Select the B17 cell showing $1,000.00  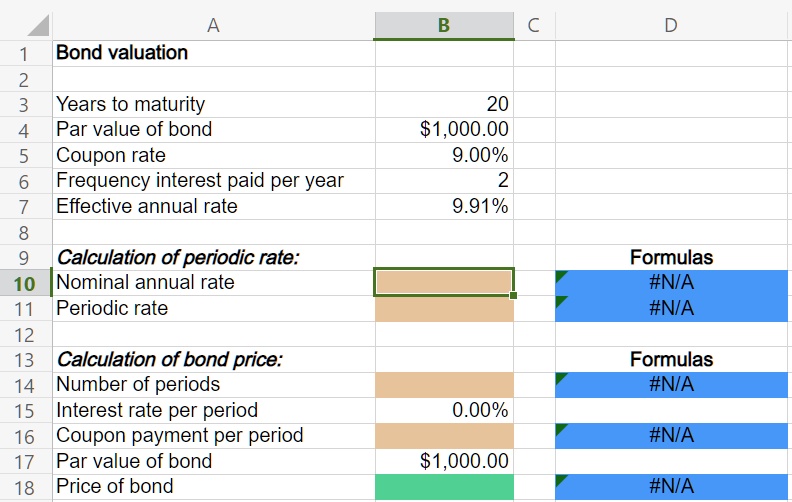tap(444, 462)
